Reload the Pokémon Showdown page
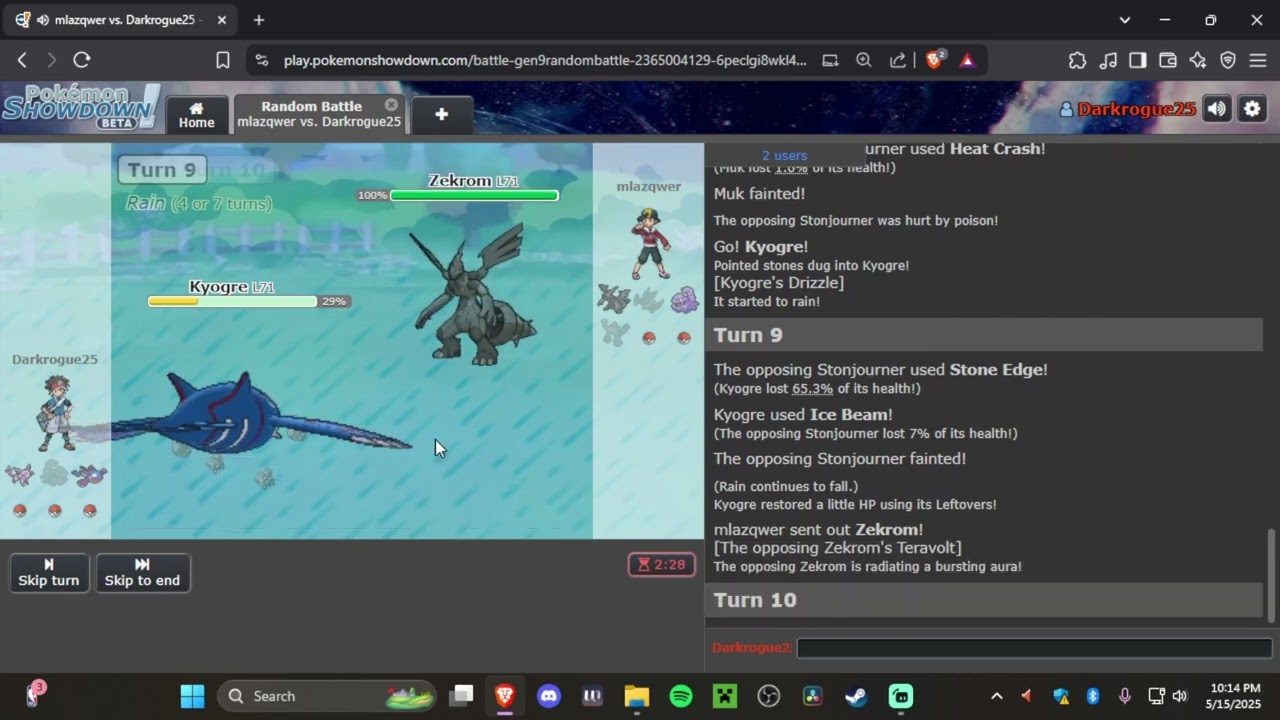 tap(82, 60)
